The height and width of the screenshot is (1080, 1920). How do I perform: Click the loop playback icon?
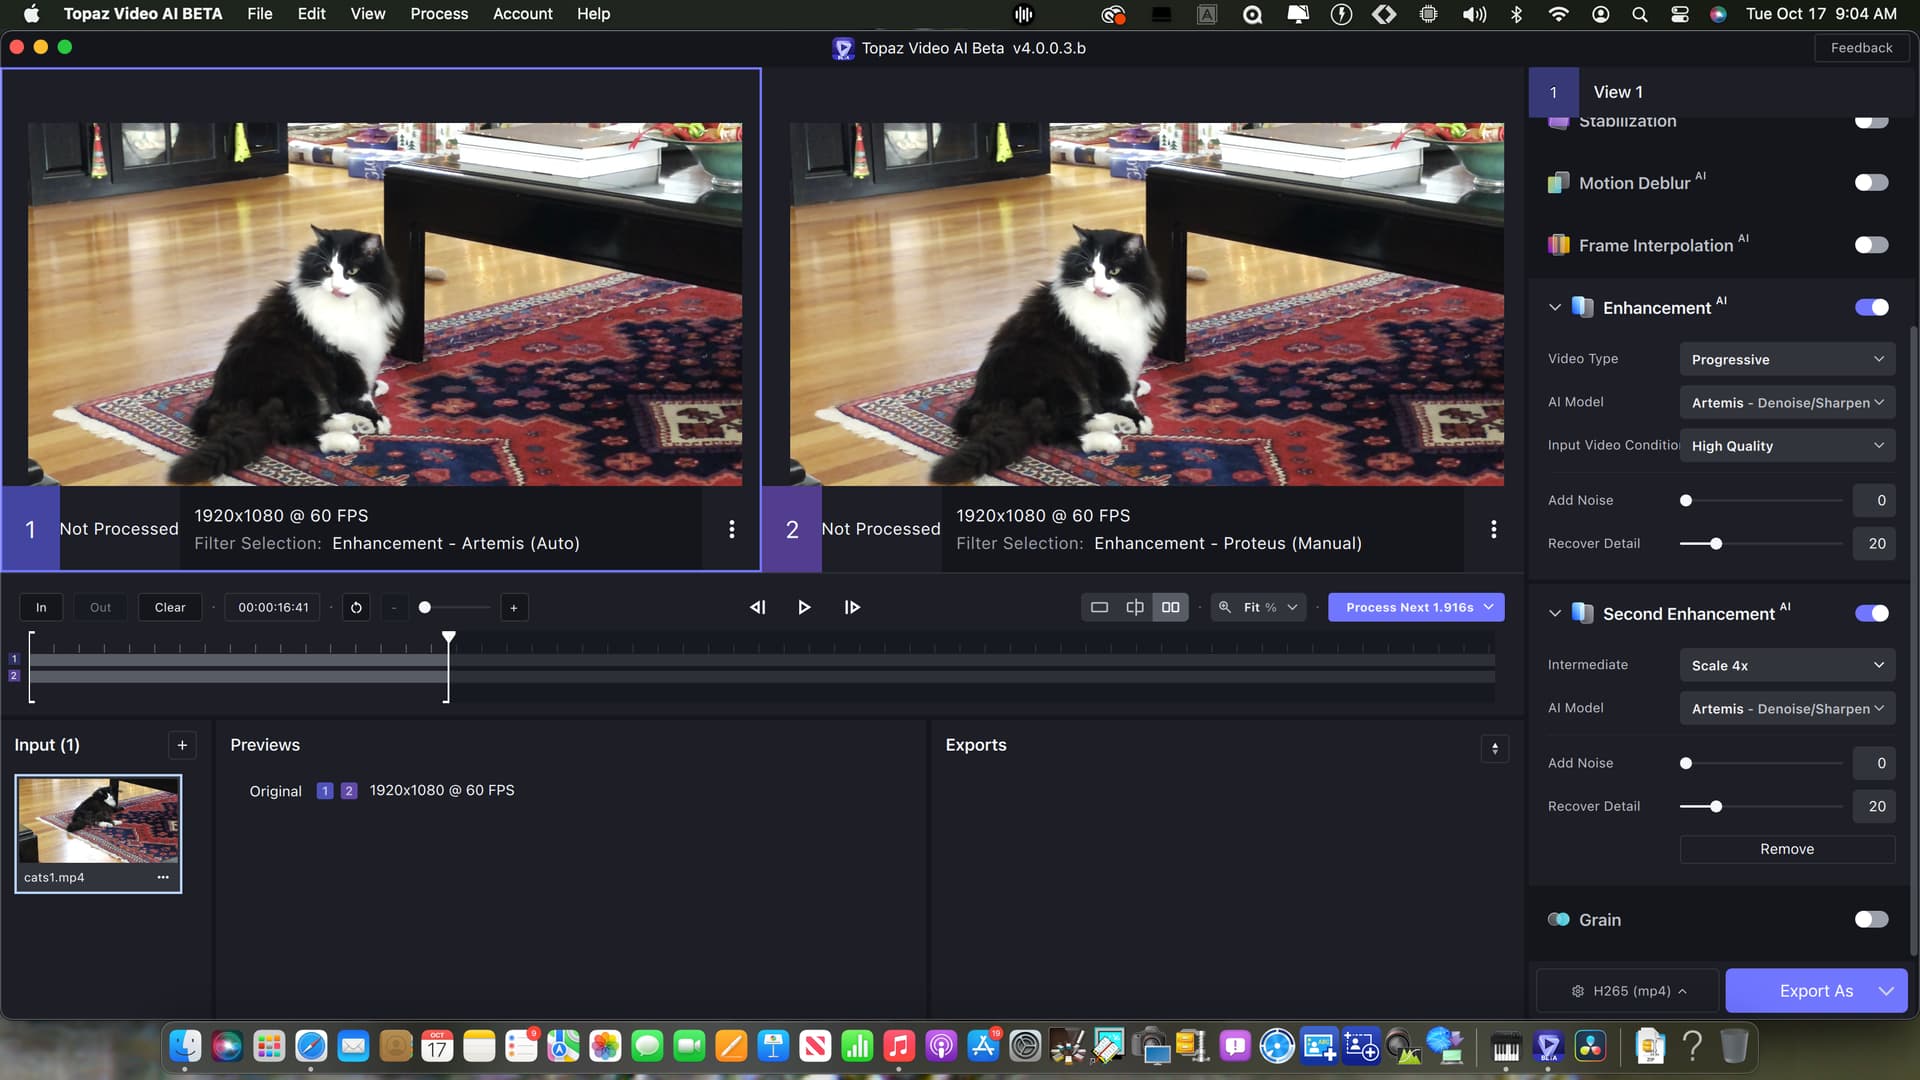tap(356, 607)
